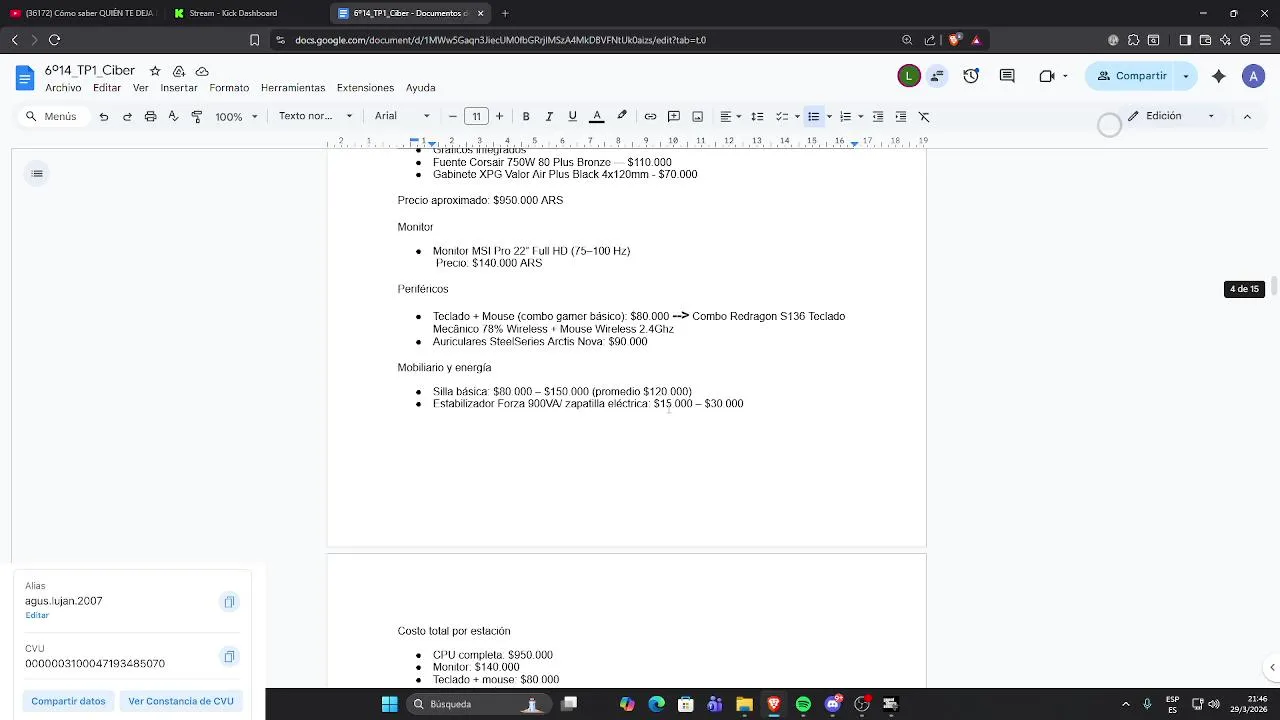Toggle italic formatting
Viewport: 1280px width, 720px height.
coord(549,117)
